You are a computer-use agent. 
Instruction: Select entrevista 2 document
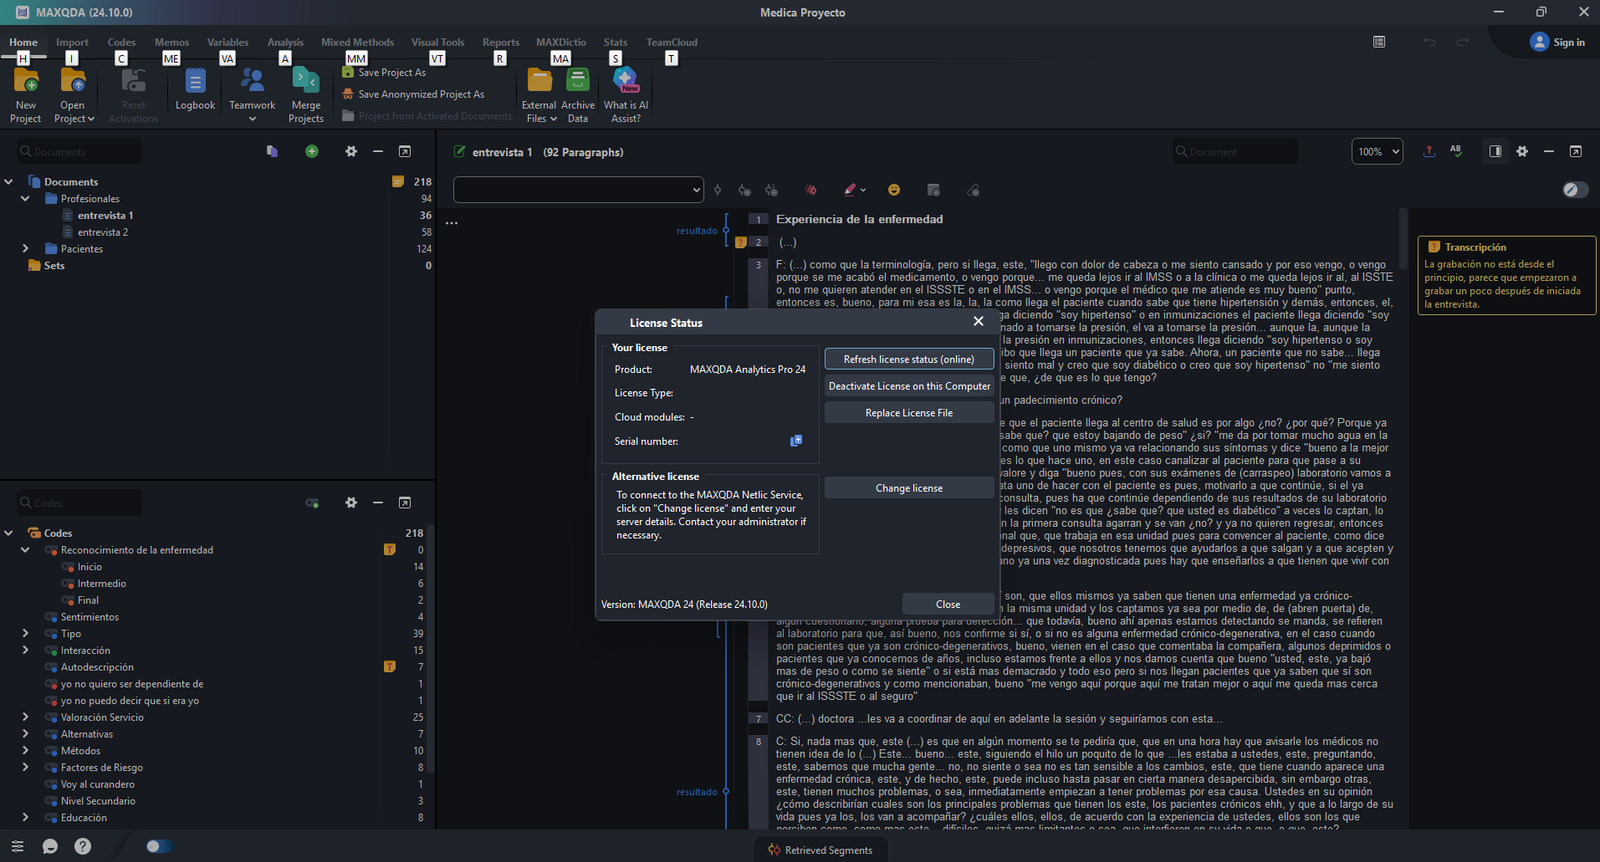click(x=103, y=232)
